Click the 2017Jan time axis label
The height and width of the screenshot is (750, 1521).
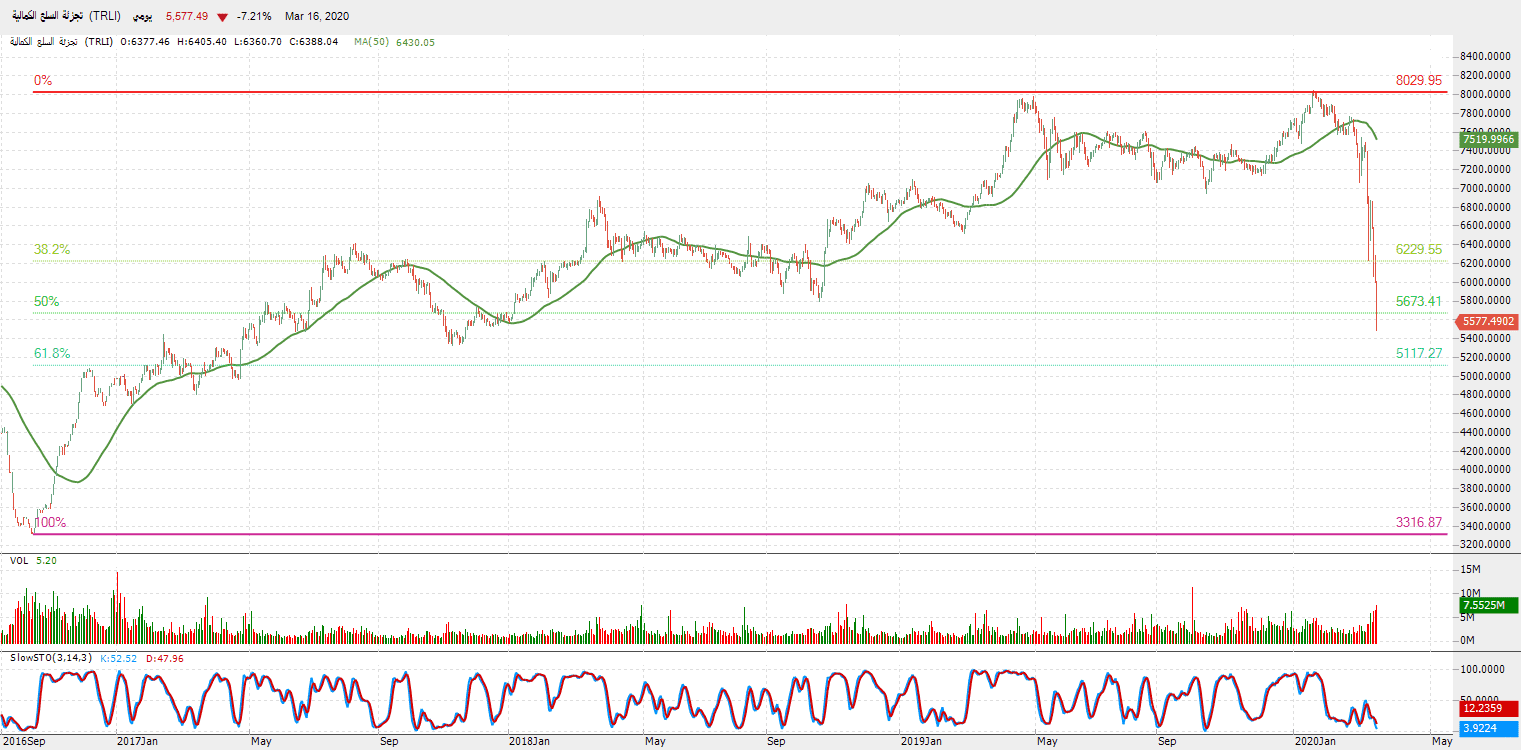point(136,741)
